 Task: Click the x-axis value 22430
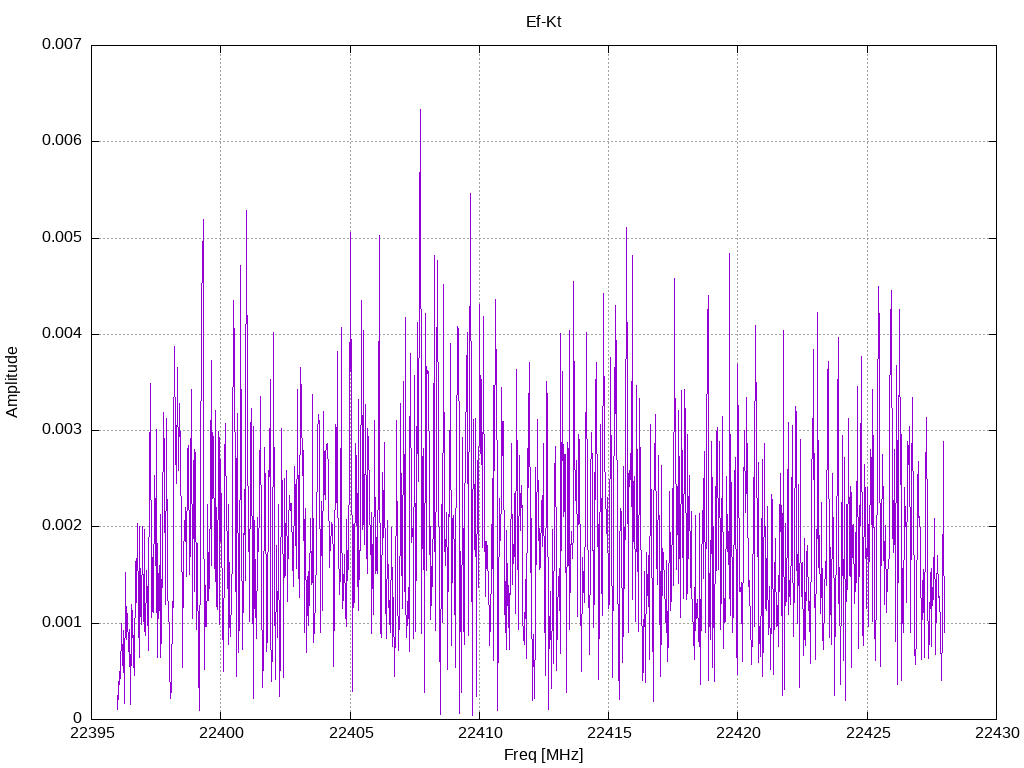pos(997,733)
